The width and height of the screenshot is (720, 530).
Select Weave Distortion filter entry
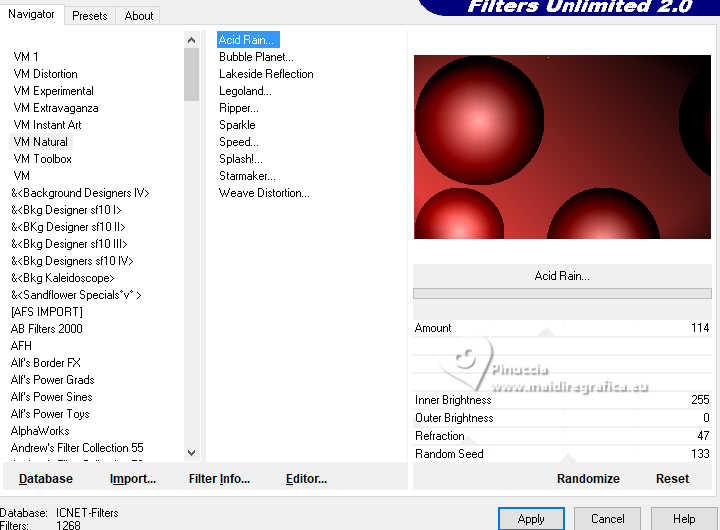point(264,193)
